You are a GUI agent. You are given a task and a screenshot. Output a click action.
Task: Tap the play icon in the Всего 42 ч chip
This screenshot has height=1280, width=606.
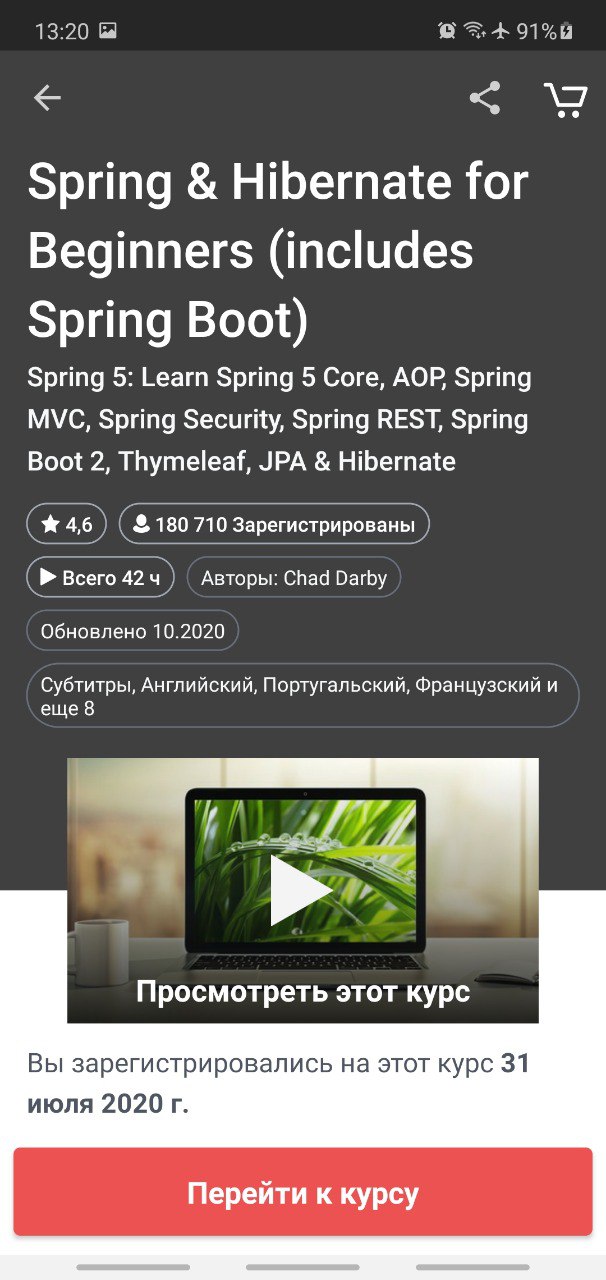(47, 577)
